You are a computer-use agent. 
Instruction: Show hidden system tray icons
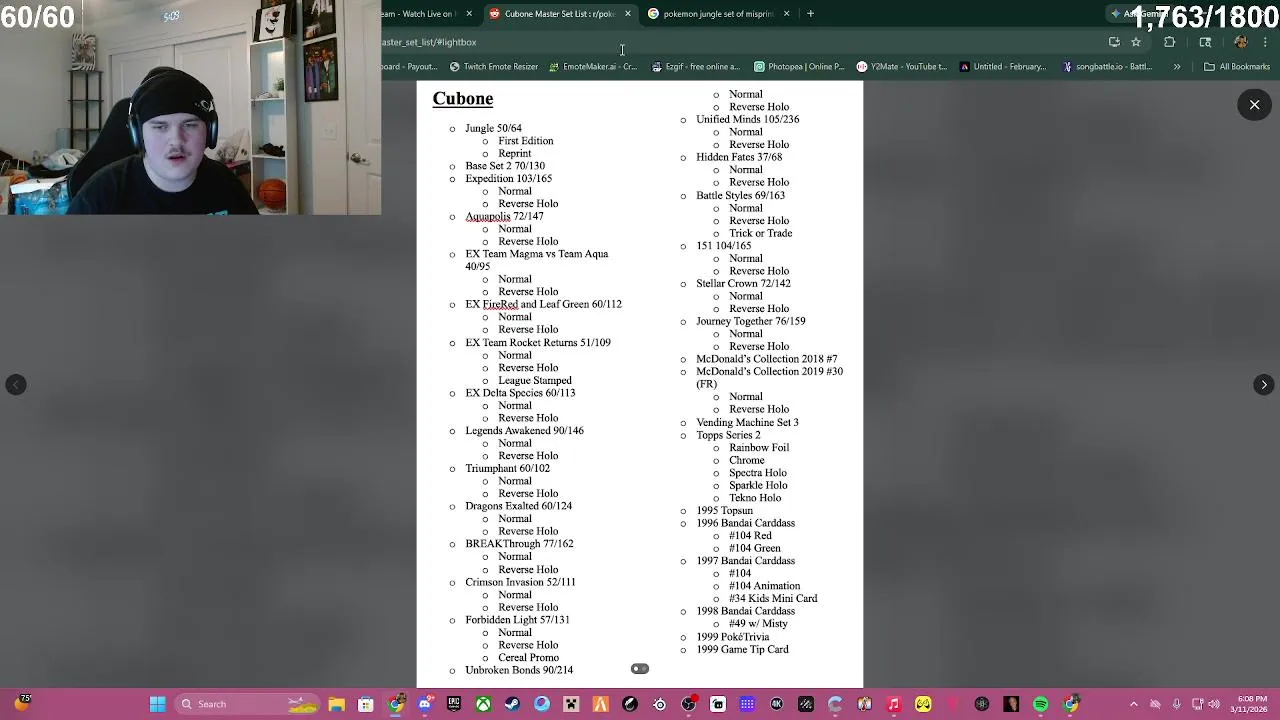[x=1133, y=704]
